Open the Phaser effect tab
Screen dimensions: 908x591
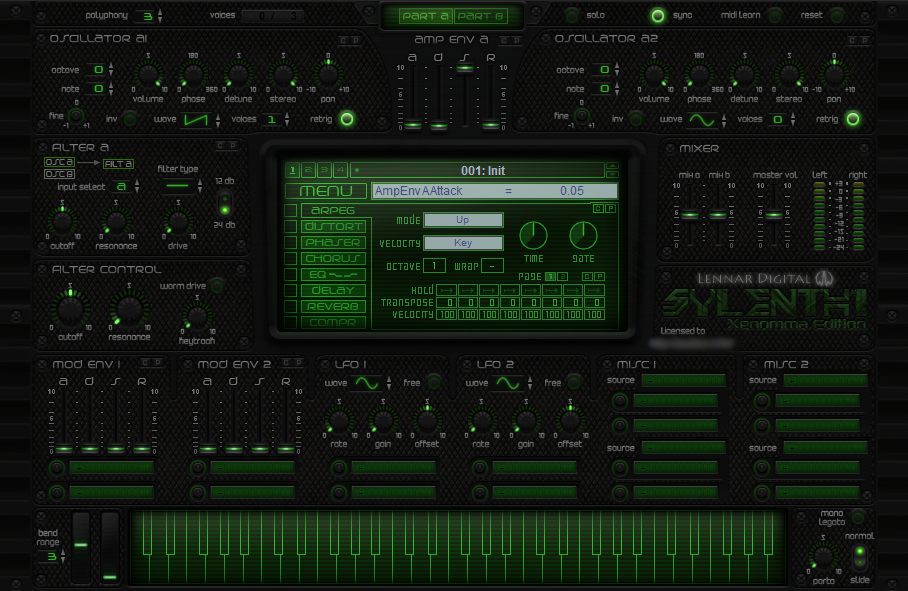333,242
